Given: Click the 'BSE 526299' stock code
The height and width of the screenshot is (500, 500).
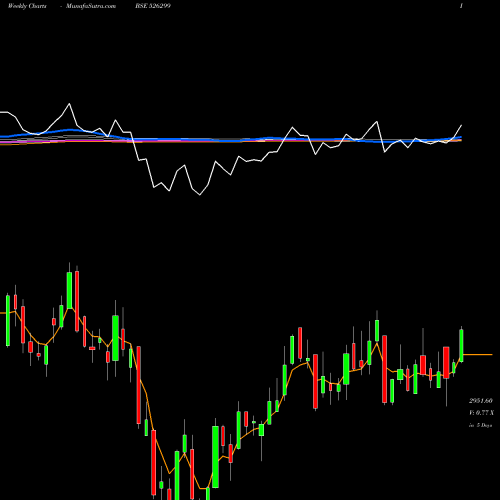Looking at the screenshot, I should point(153,6).
